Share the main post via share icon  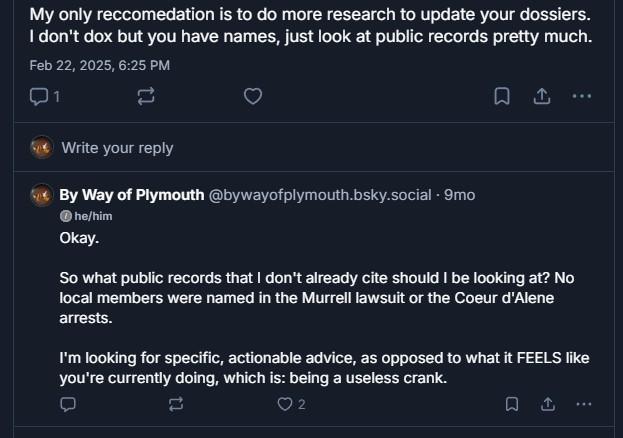point(541,97)
